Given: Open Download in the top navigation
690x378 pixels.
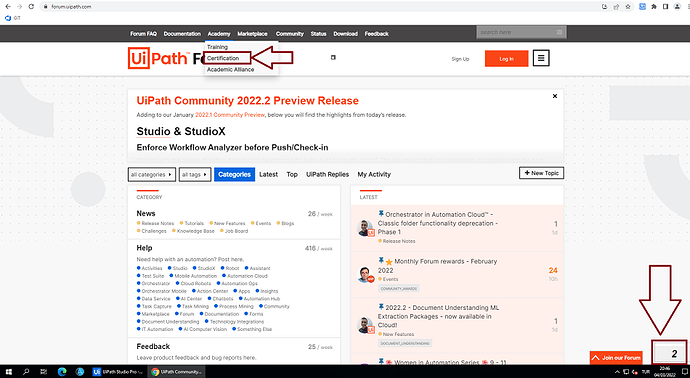Looking at the screenshot, I should click(x=345, y=34).
